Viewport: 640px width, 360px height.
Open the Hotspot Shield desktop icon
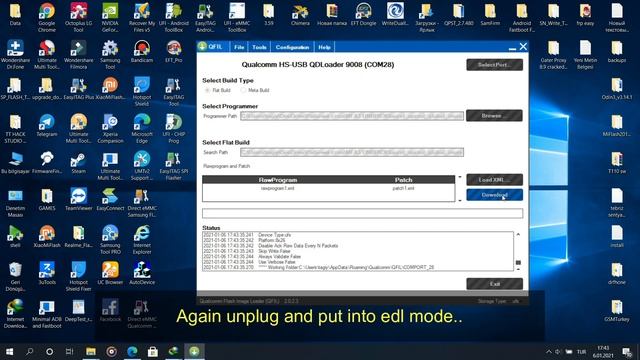coord(142,91)
